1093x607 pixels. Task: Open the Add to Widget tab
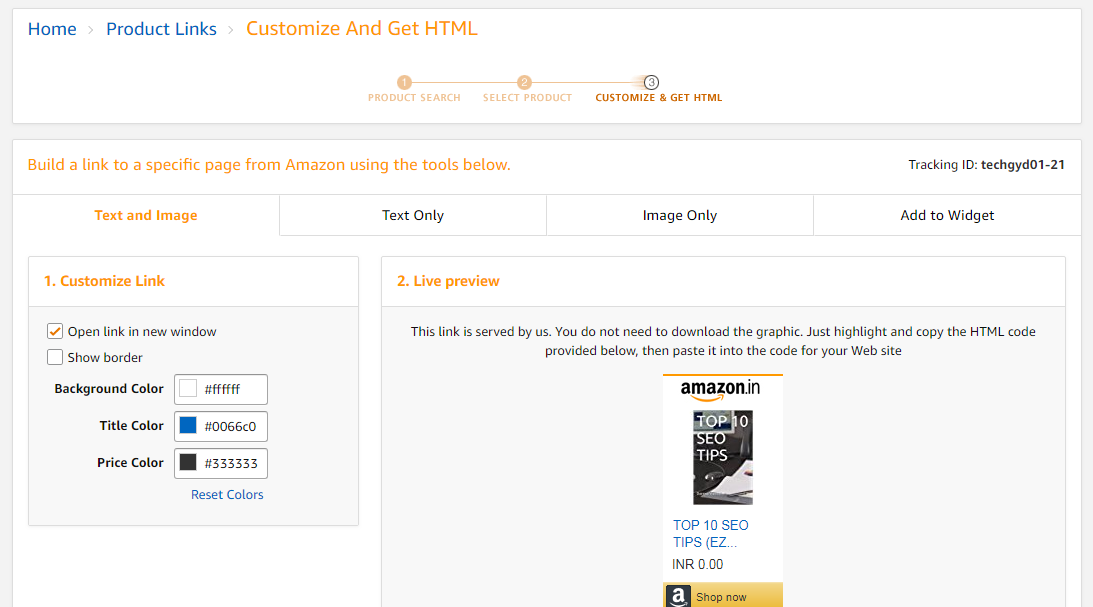(x=947, y=215)
